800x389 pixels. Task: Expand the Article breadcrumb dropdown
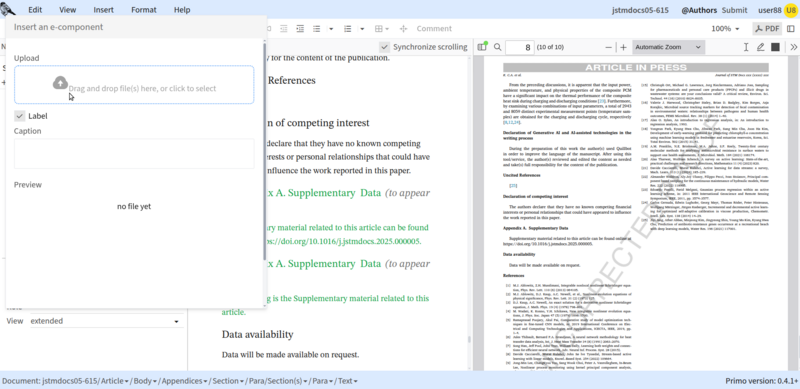pos(127,381)
